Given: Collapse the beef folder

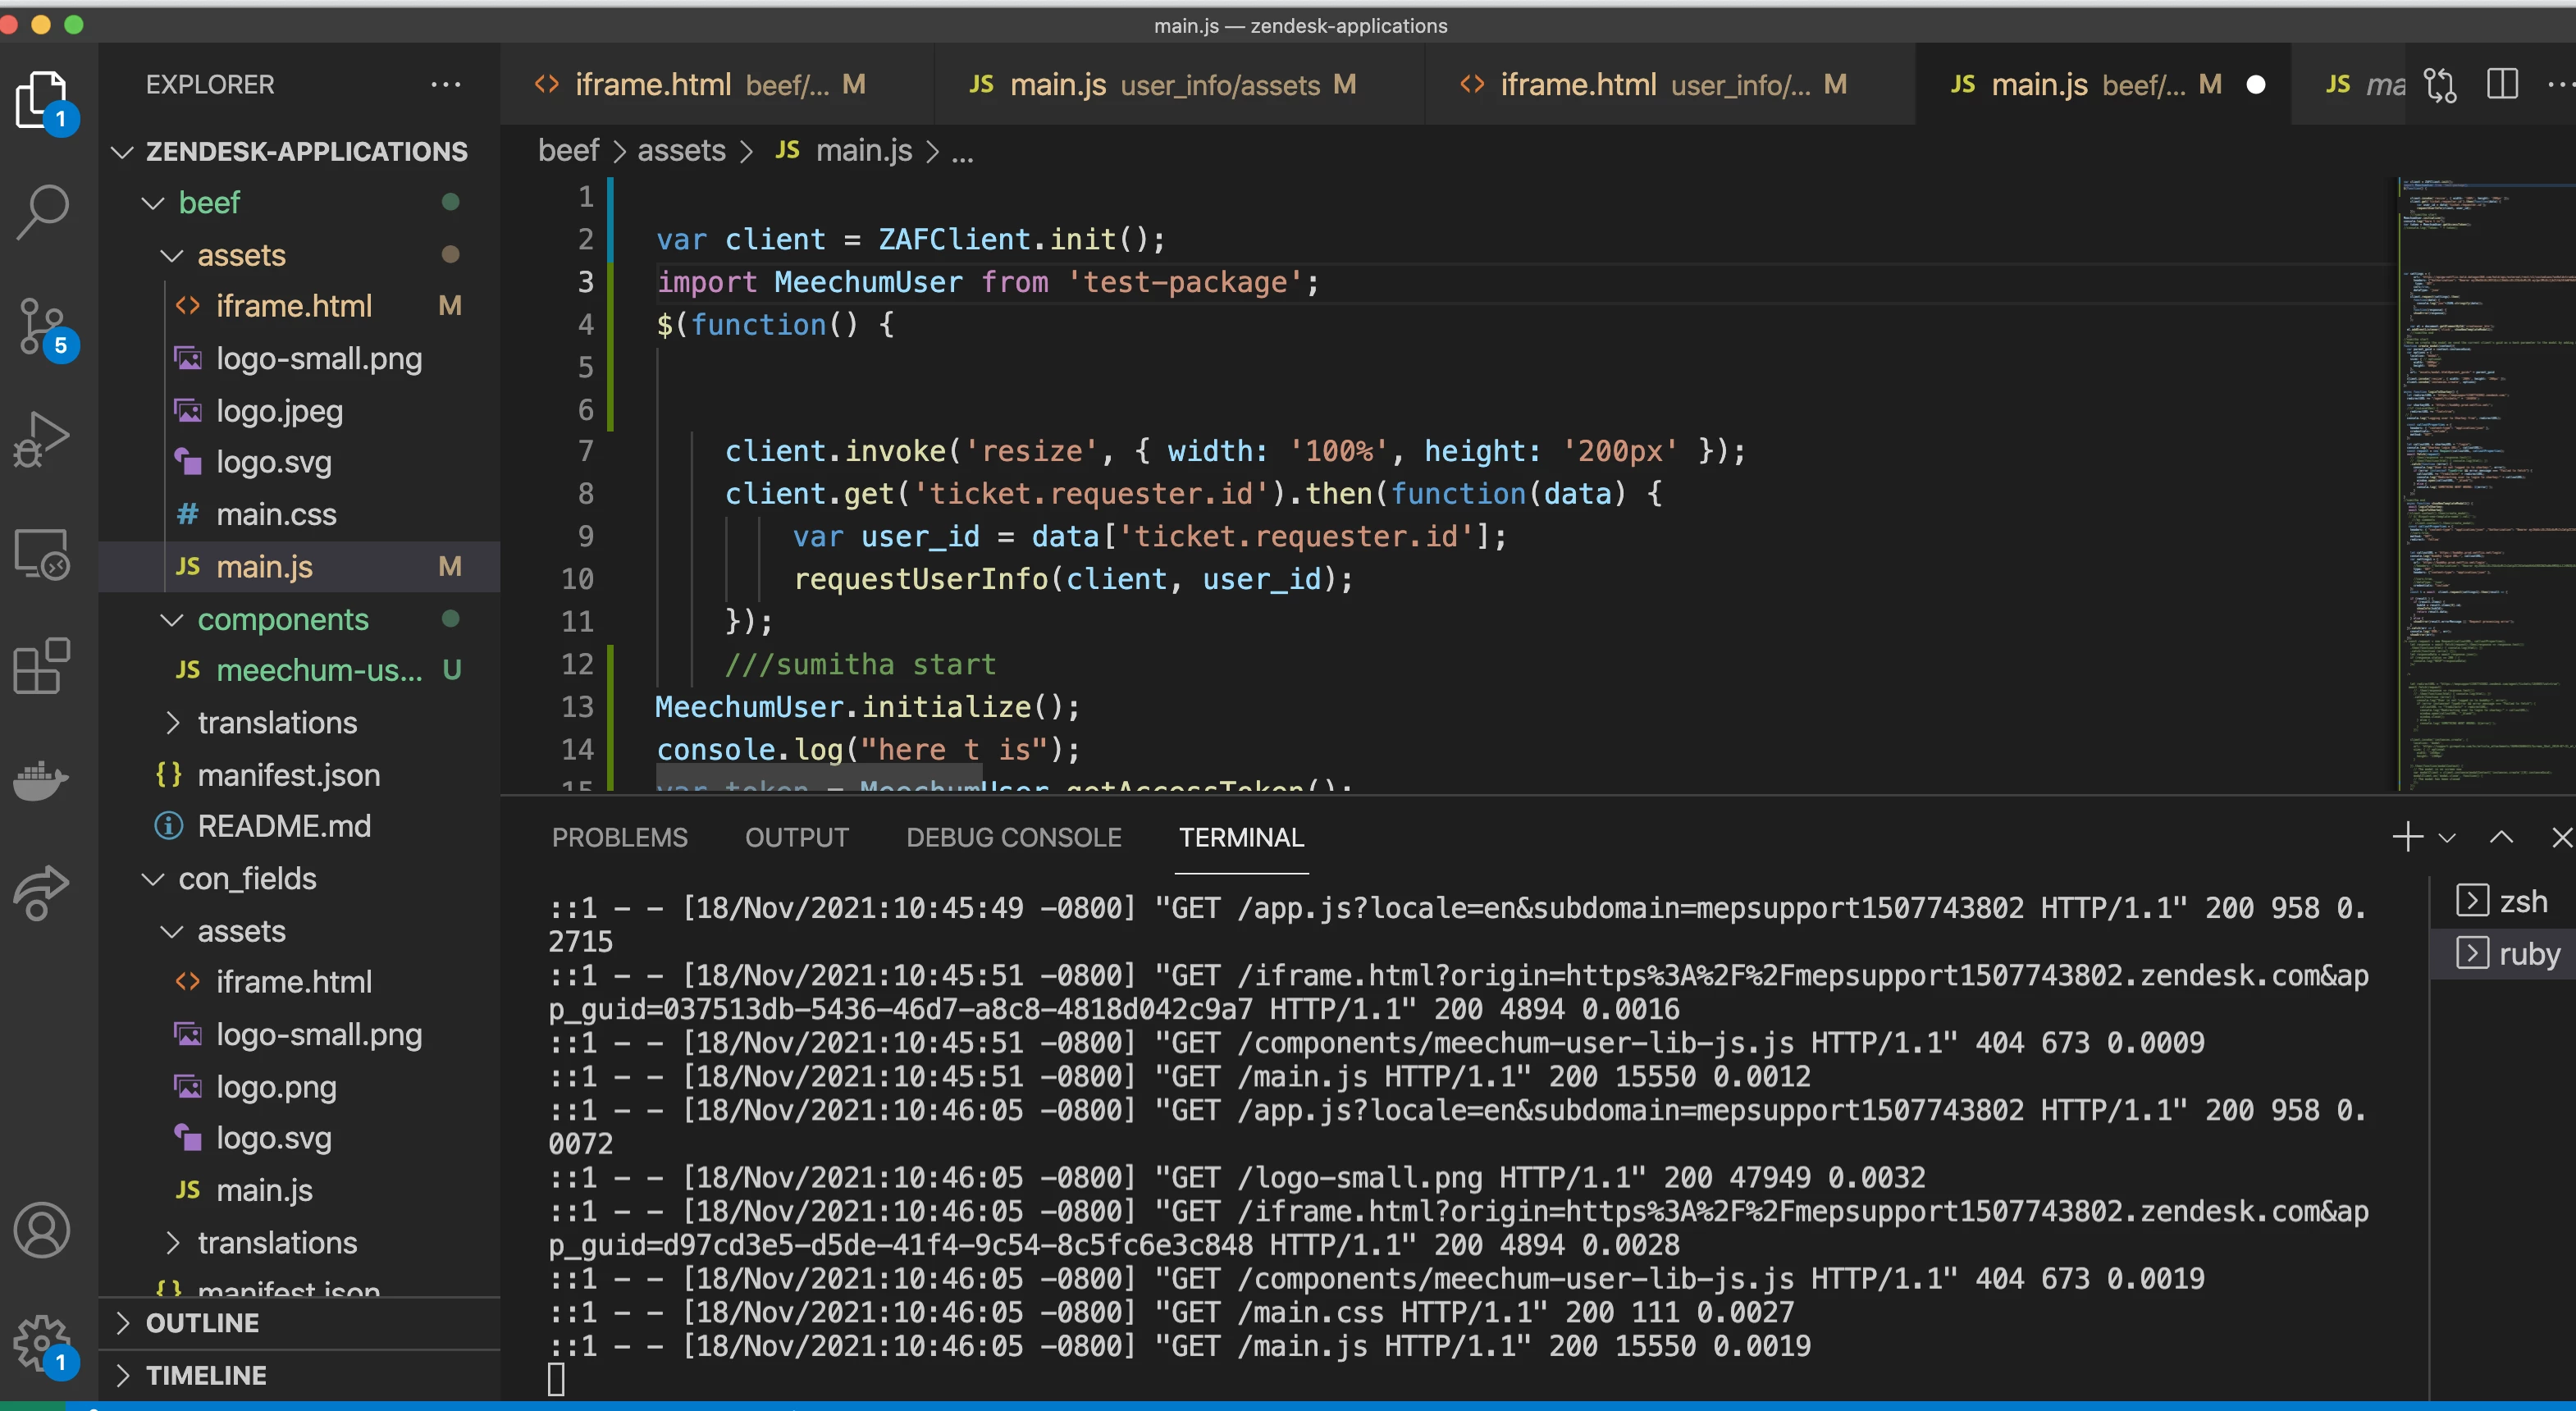Looking at the screenshot, I should (x=153, y=203).
